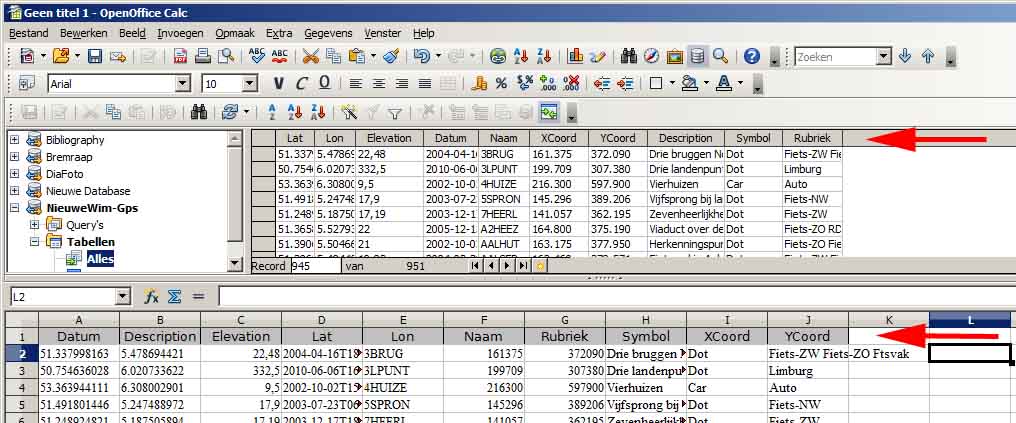This screenshot has height=423, width=1016.
Task: Click the database tree scroll-down arrow
Action: tap(235, 264)
